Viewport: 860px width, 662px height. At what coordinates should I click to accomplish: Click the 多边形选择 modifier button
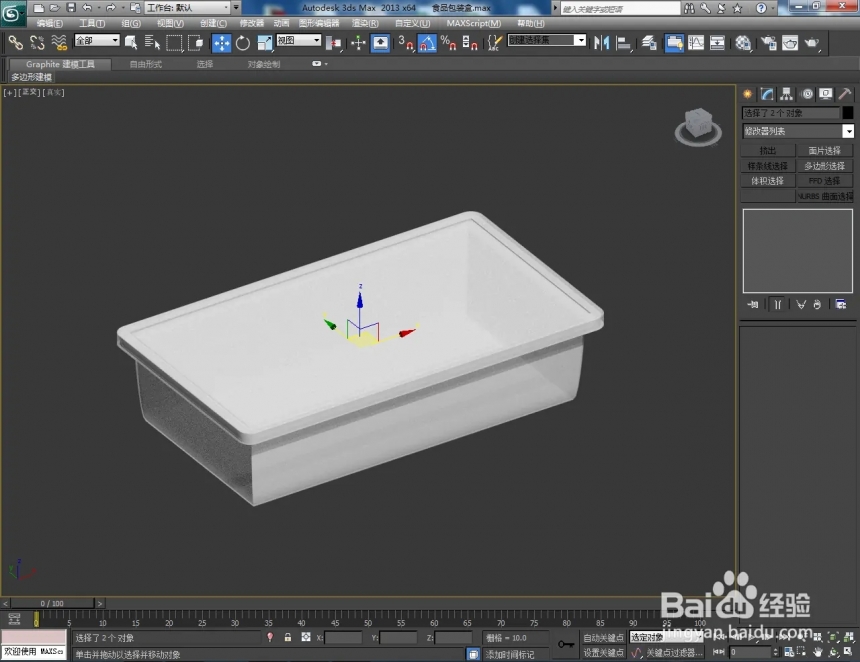824,166
